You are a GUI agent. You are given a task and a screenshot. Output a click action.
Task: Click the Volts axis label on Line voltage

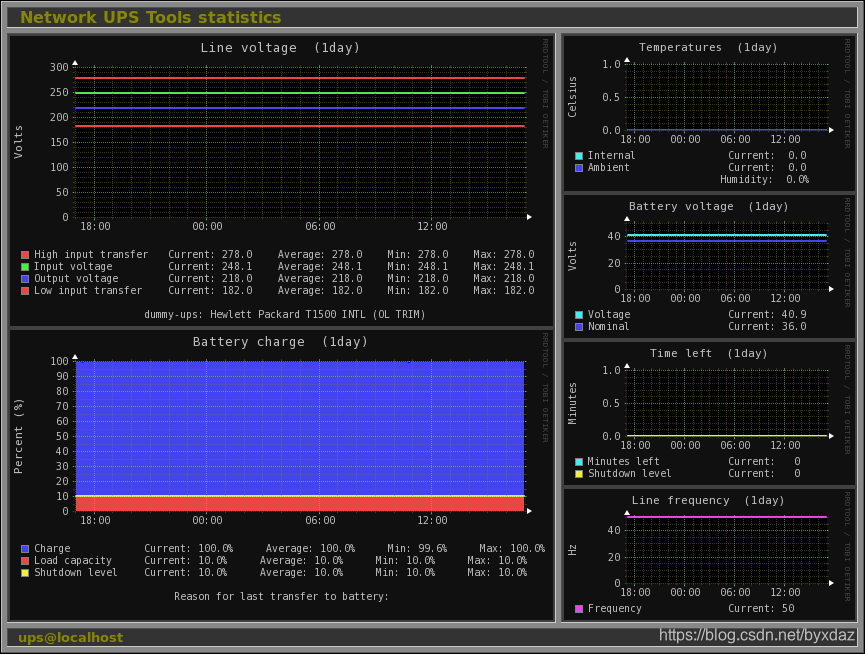[x=18, y=142]
